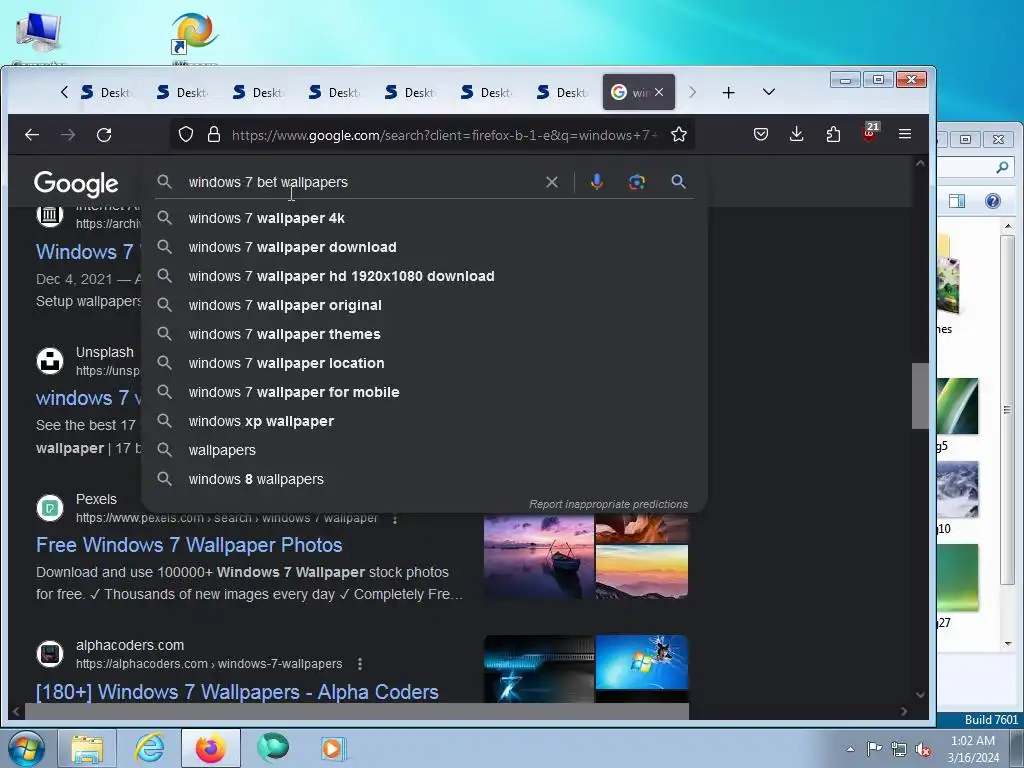Bookmark this page with the star

click(x=679, y=135)
